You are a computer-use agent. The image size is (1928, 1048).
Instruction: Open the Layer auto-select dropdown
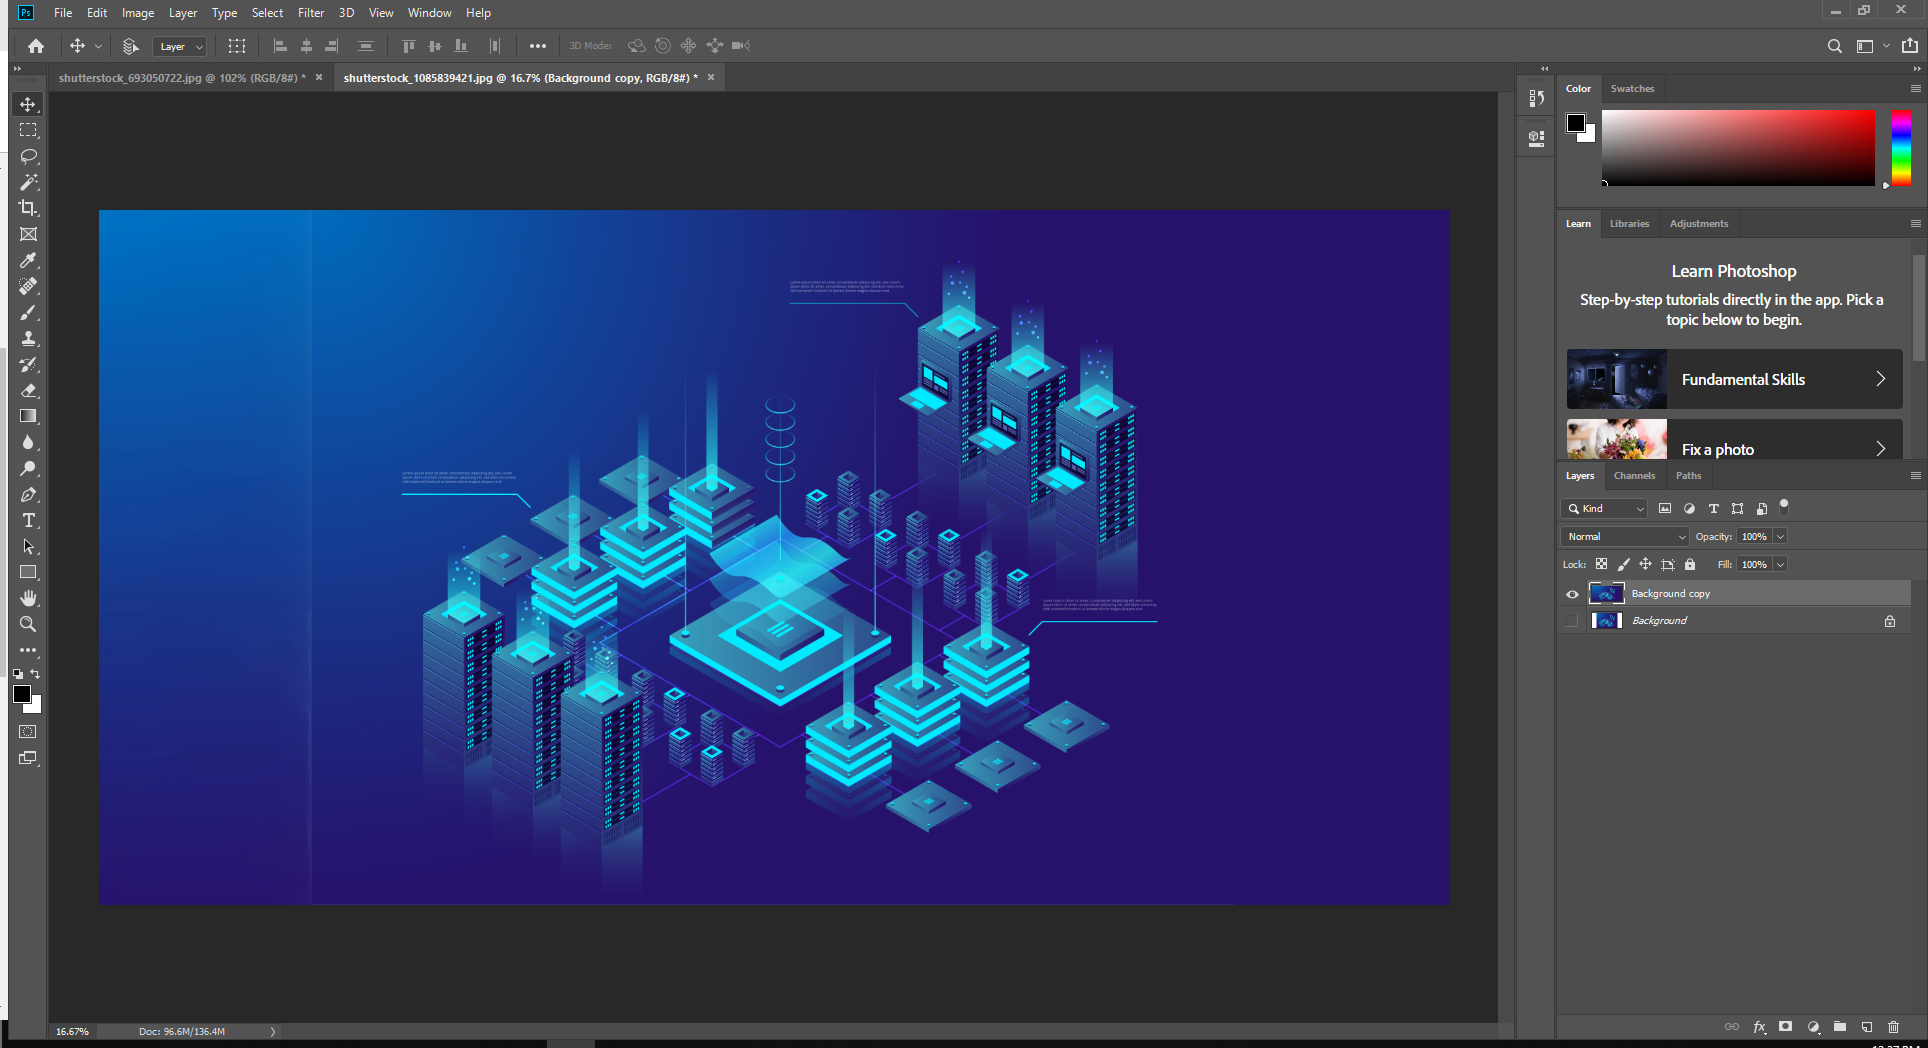click(180, 46)
